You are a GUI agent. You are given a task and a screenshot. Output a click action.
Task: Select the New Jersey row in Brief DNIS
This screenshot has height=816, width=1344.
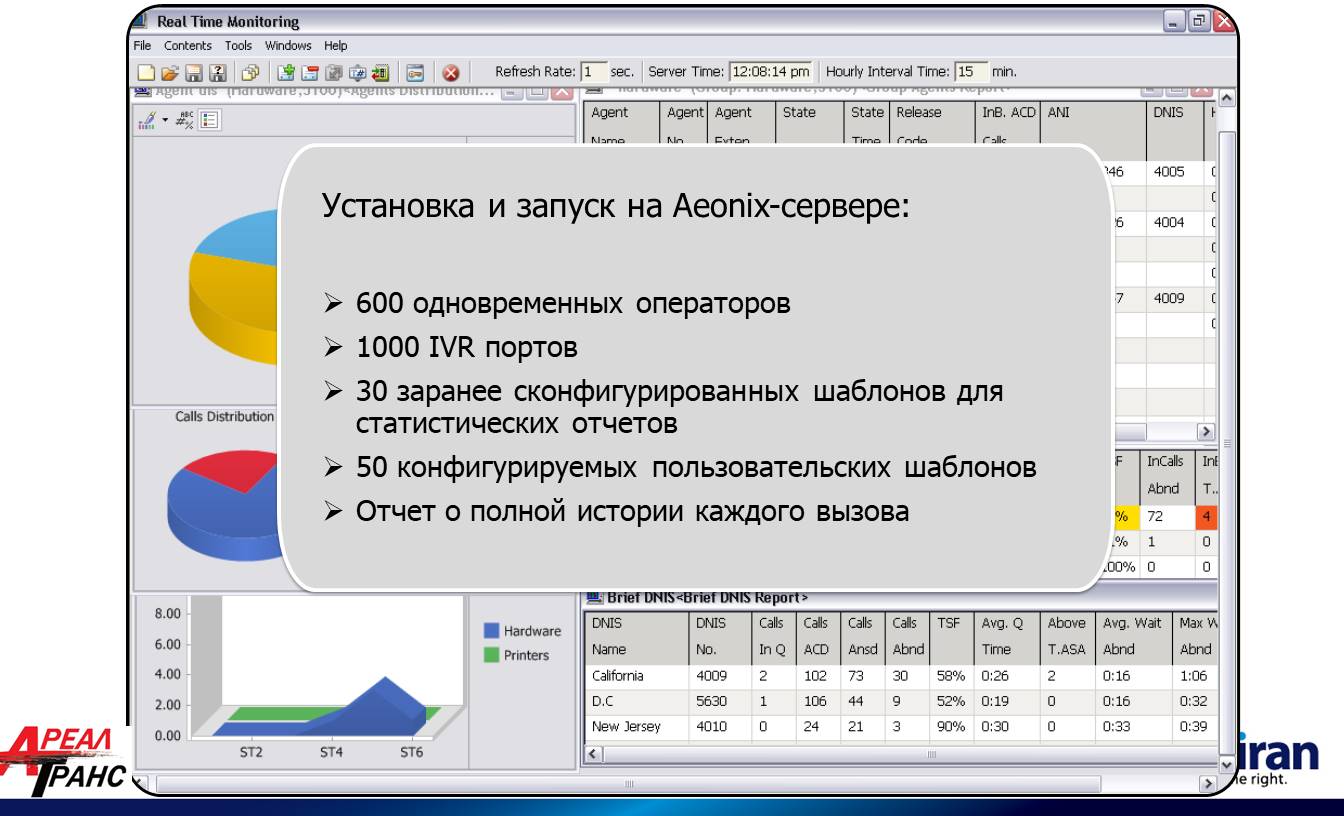pos(899,727)
